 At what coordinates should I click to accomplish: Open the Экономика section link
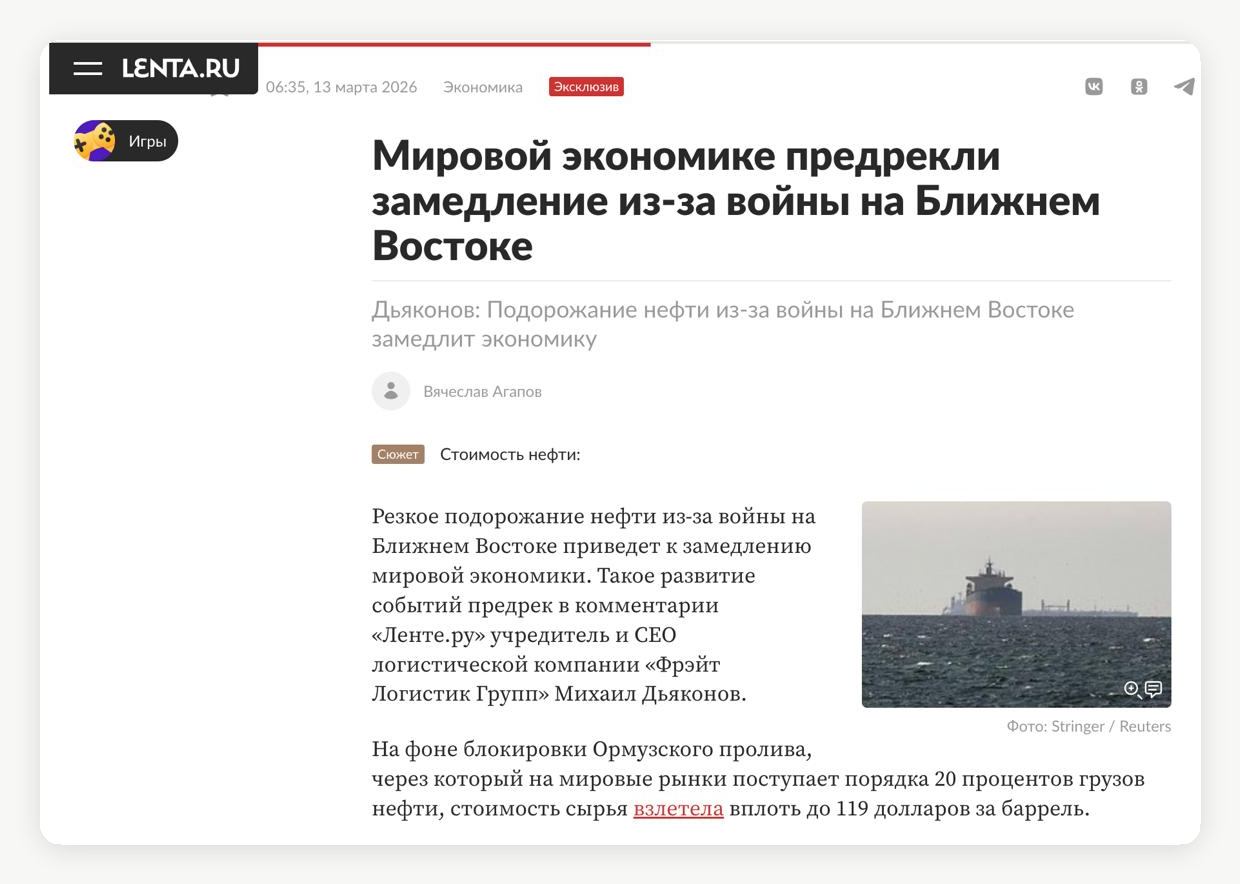pyautogui.click(x=483, y=87)
